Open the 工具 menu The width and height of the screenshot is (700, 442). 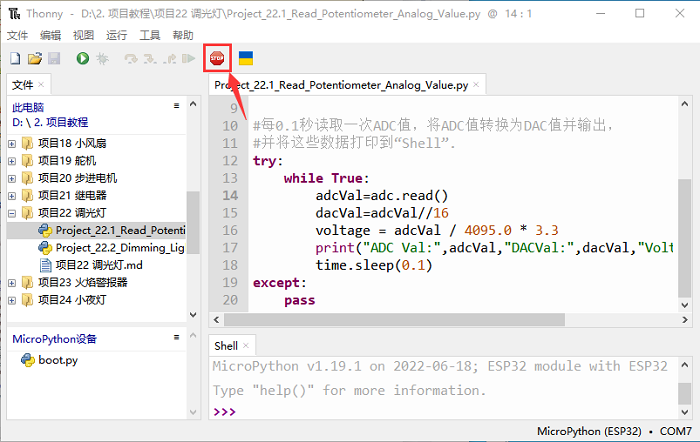149,34
